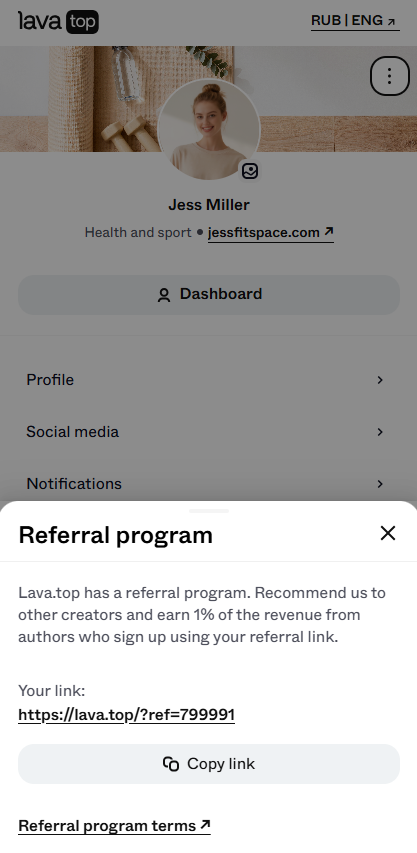This screenshot has height=853, width=417.
Task: Click Jess Miller's profile photo
Action: (208, 129)
